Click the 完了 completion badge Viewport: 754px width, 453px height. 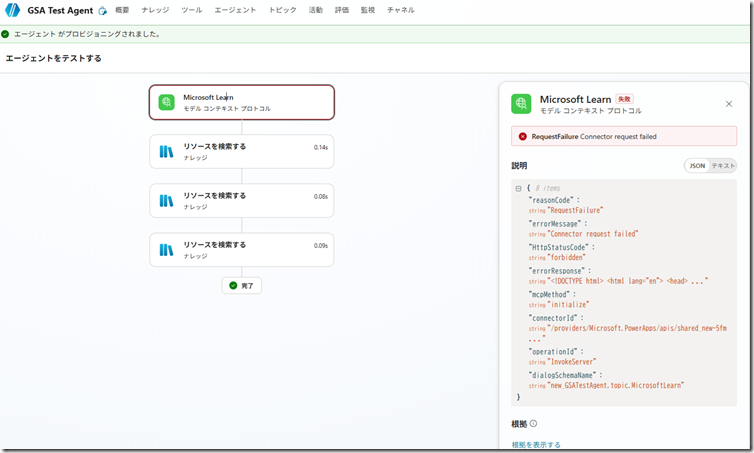pyautogui.click(x=241, y=286)
